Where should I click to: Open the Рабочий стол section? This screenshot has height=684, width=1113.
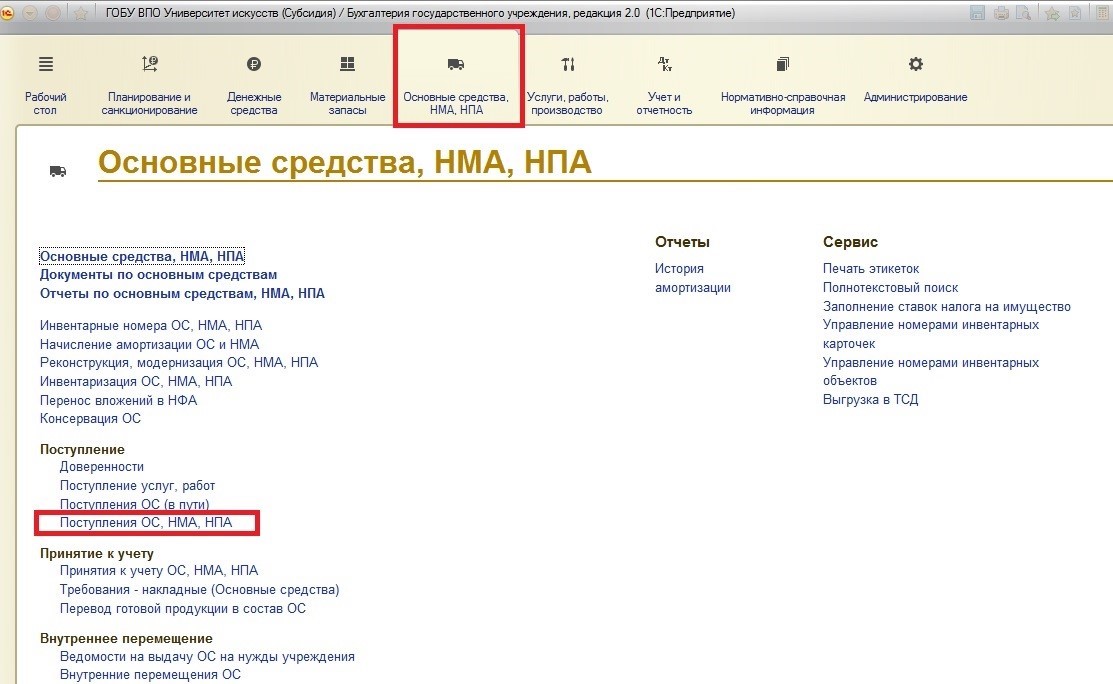pos(45,84)
